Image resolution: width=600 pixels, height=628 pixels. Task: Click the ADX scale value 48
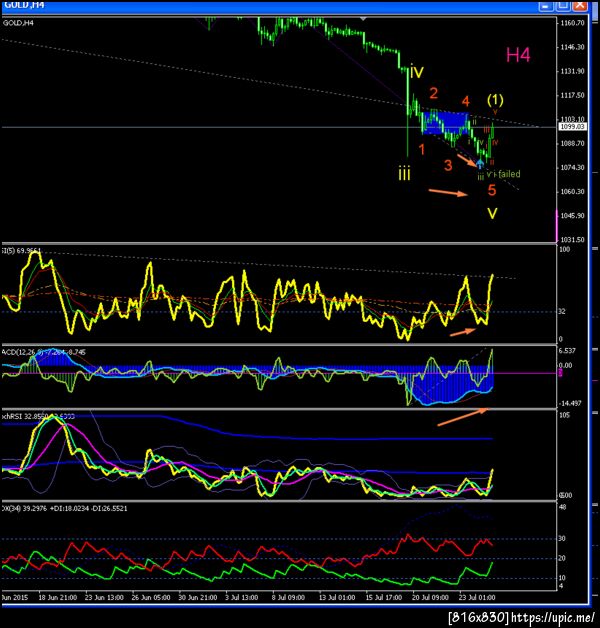562,507
